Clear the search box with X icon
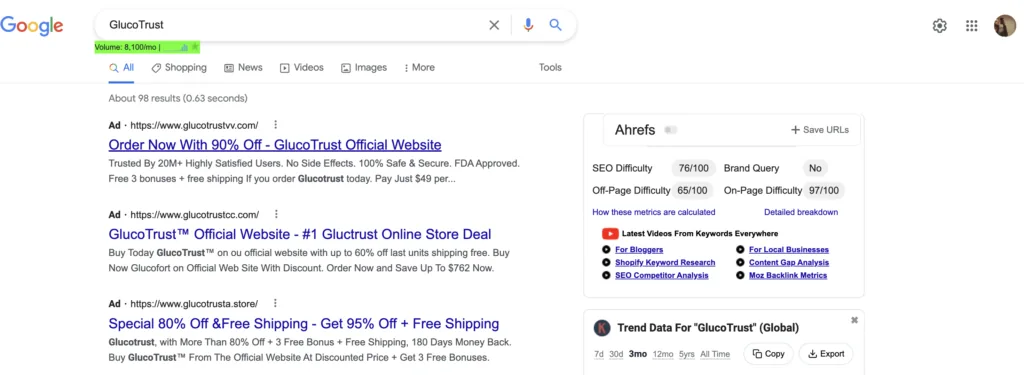This screenshot has height=375, width=1024. [x=494, y=25]
